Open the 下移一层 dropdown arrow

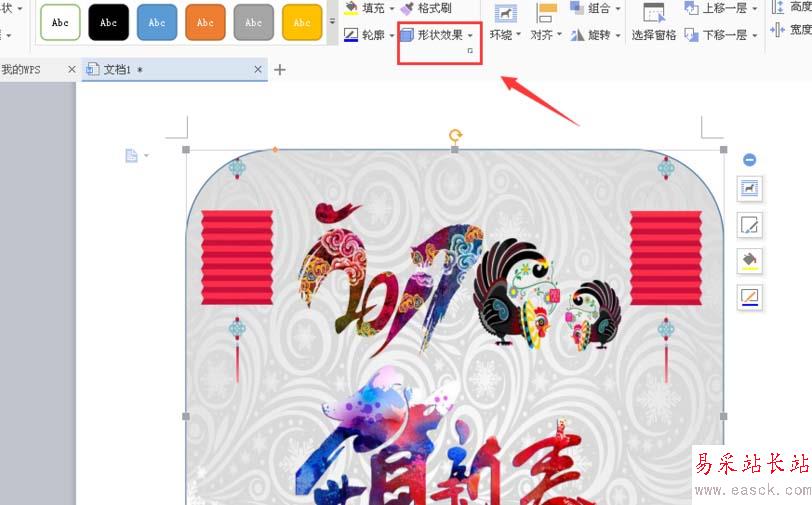(755, 36)
